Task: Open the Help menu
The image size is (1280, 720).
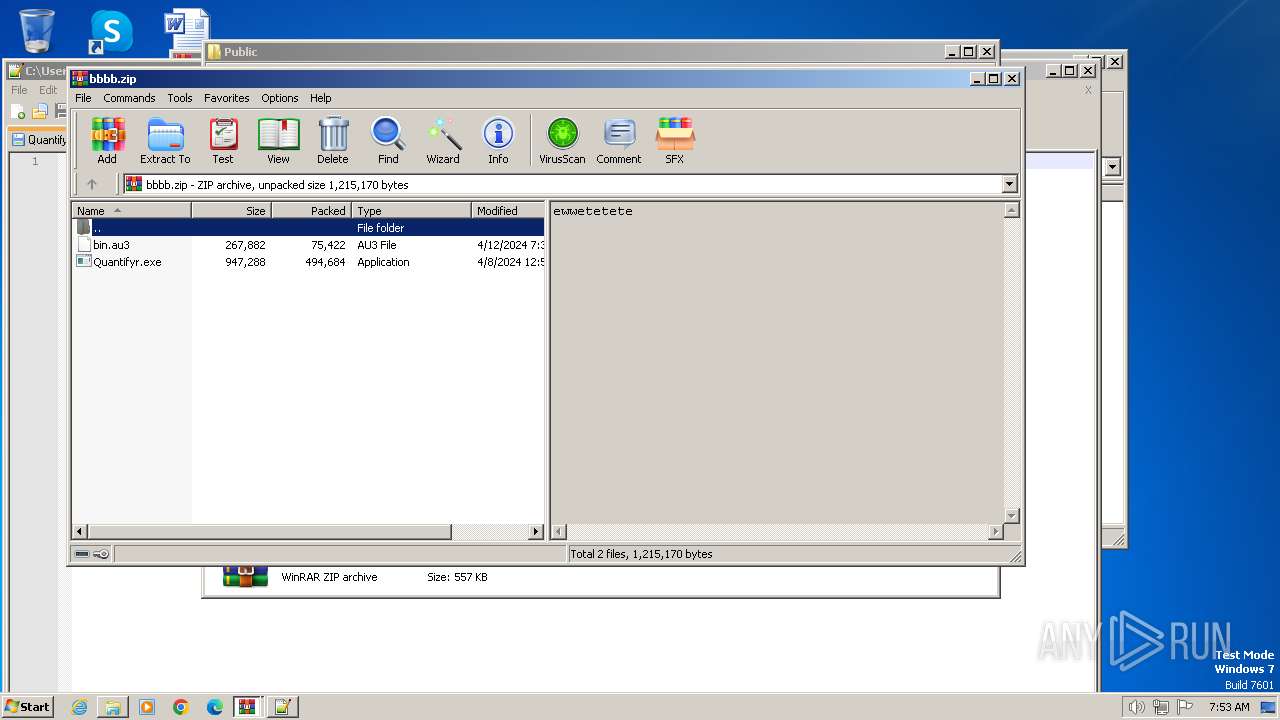Action: coord(320,98)
